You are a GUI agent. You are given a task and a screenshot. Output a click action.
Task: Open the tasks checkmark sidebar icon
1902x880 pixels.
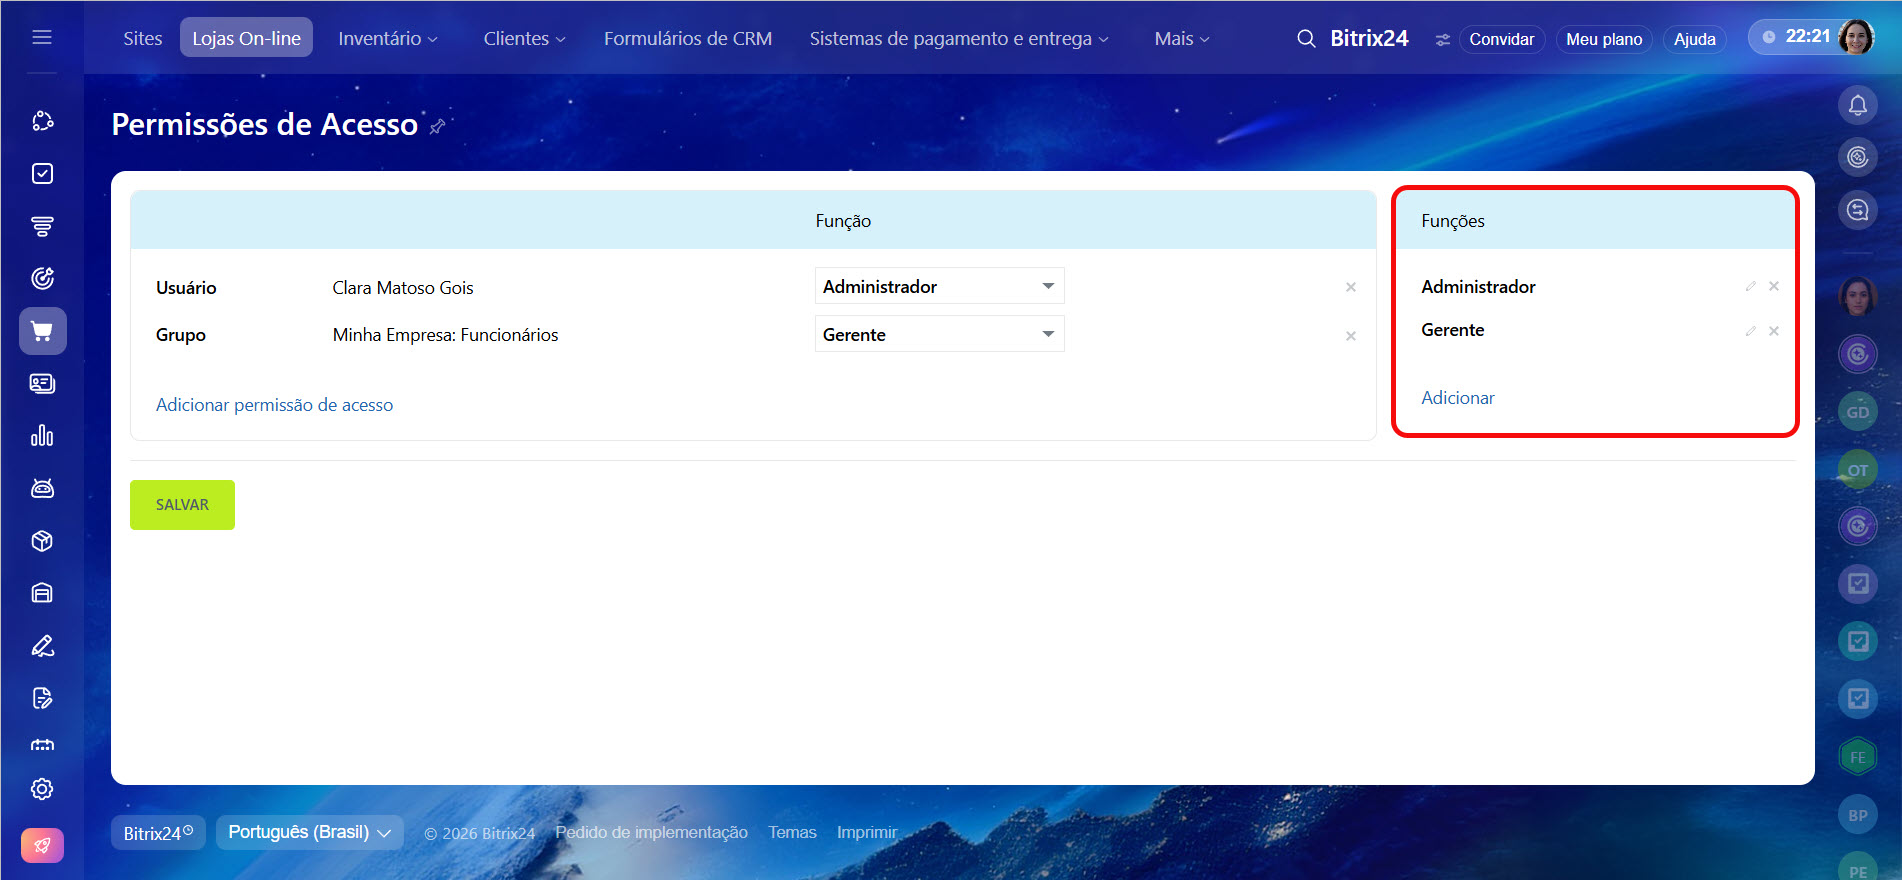point(42,174)
